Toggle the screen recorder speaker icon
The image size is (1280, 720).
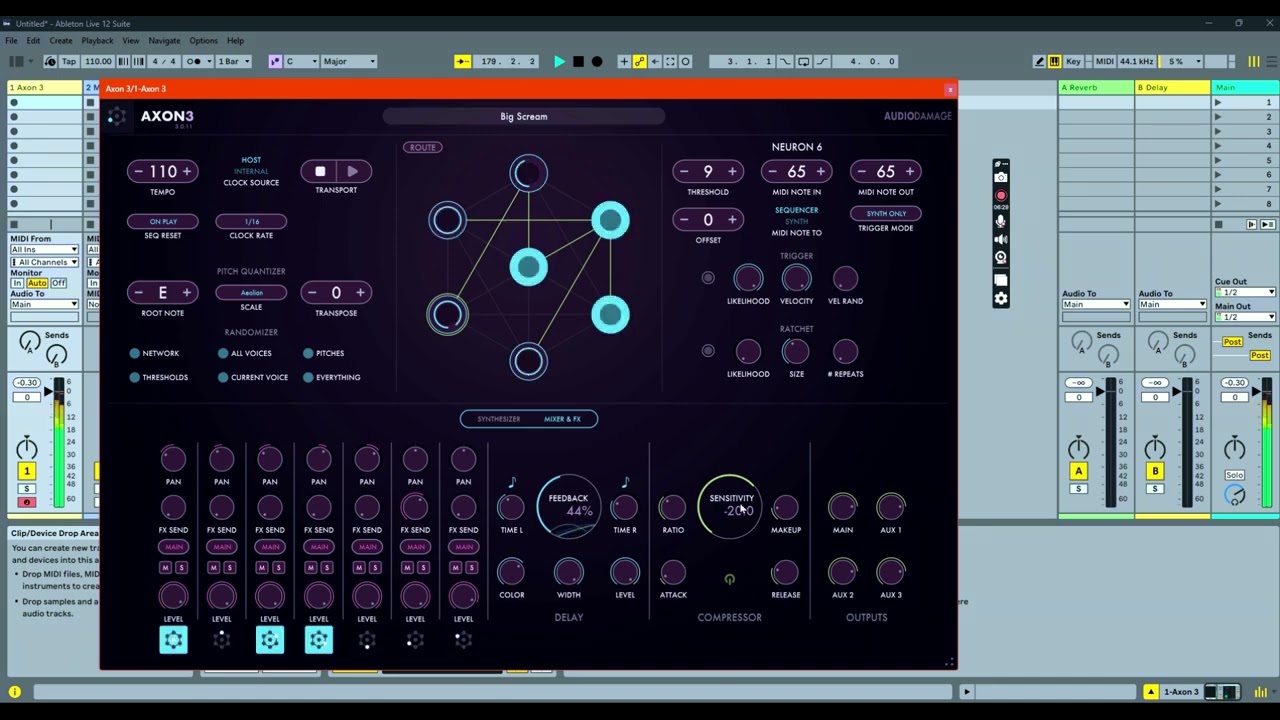tap(1001, 239)
